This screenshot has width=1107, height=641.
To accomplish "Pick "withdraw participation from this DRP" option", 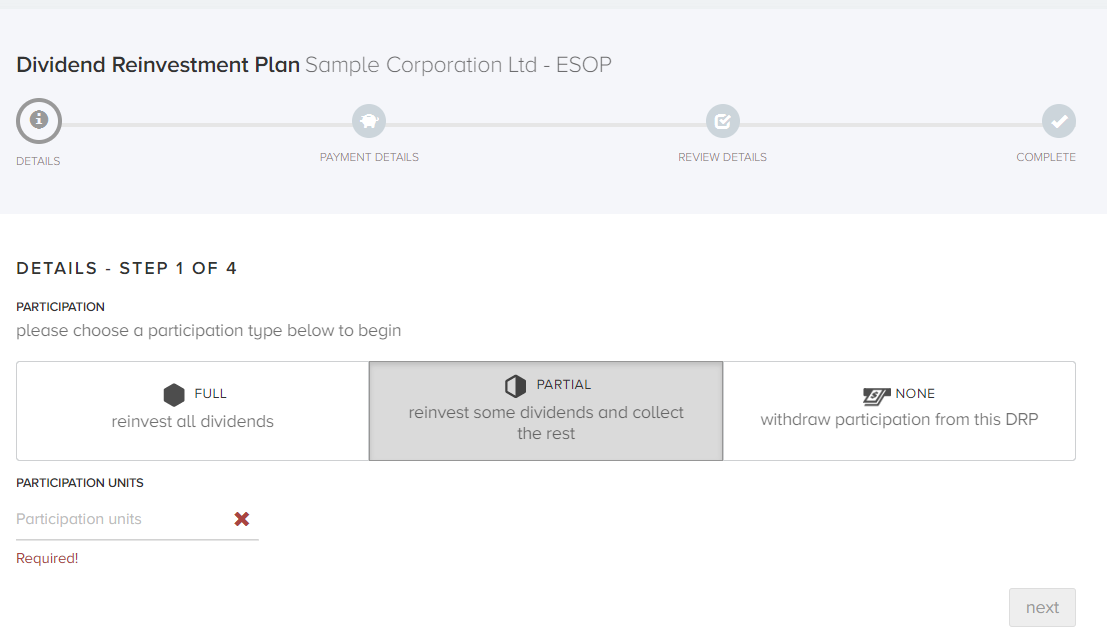I will click(899, 419).
